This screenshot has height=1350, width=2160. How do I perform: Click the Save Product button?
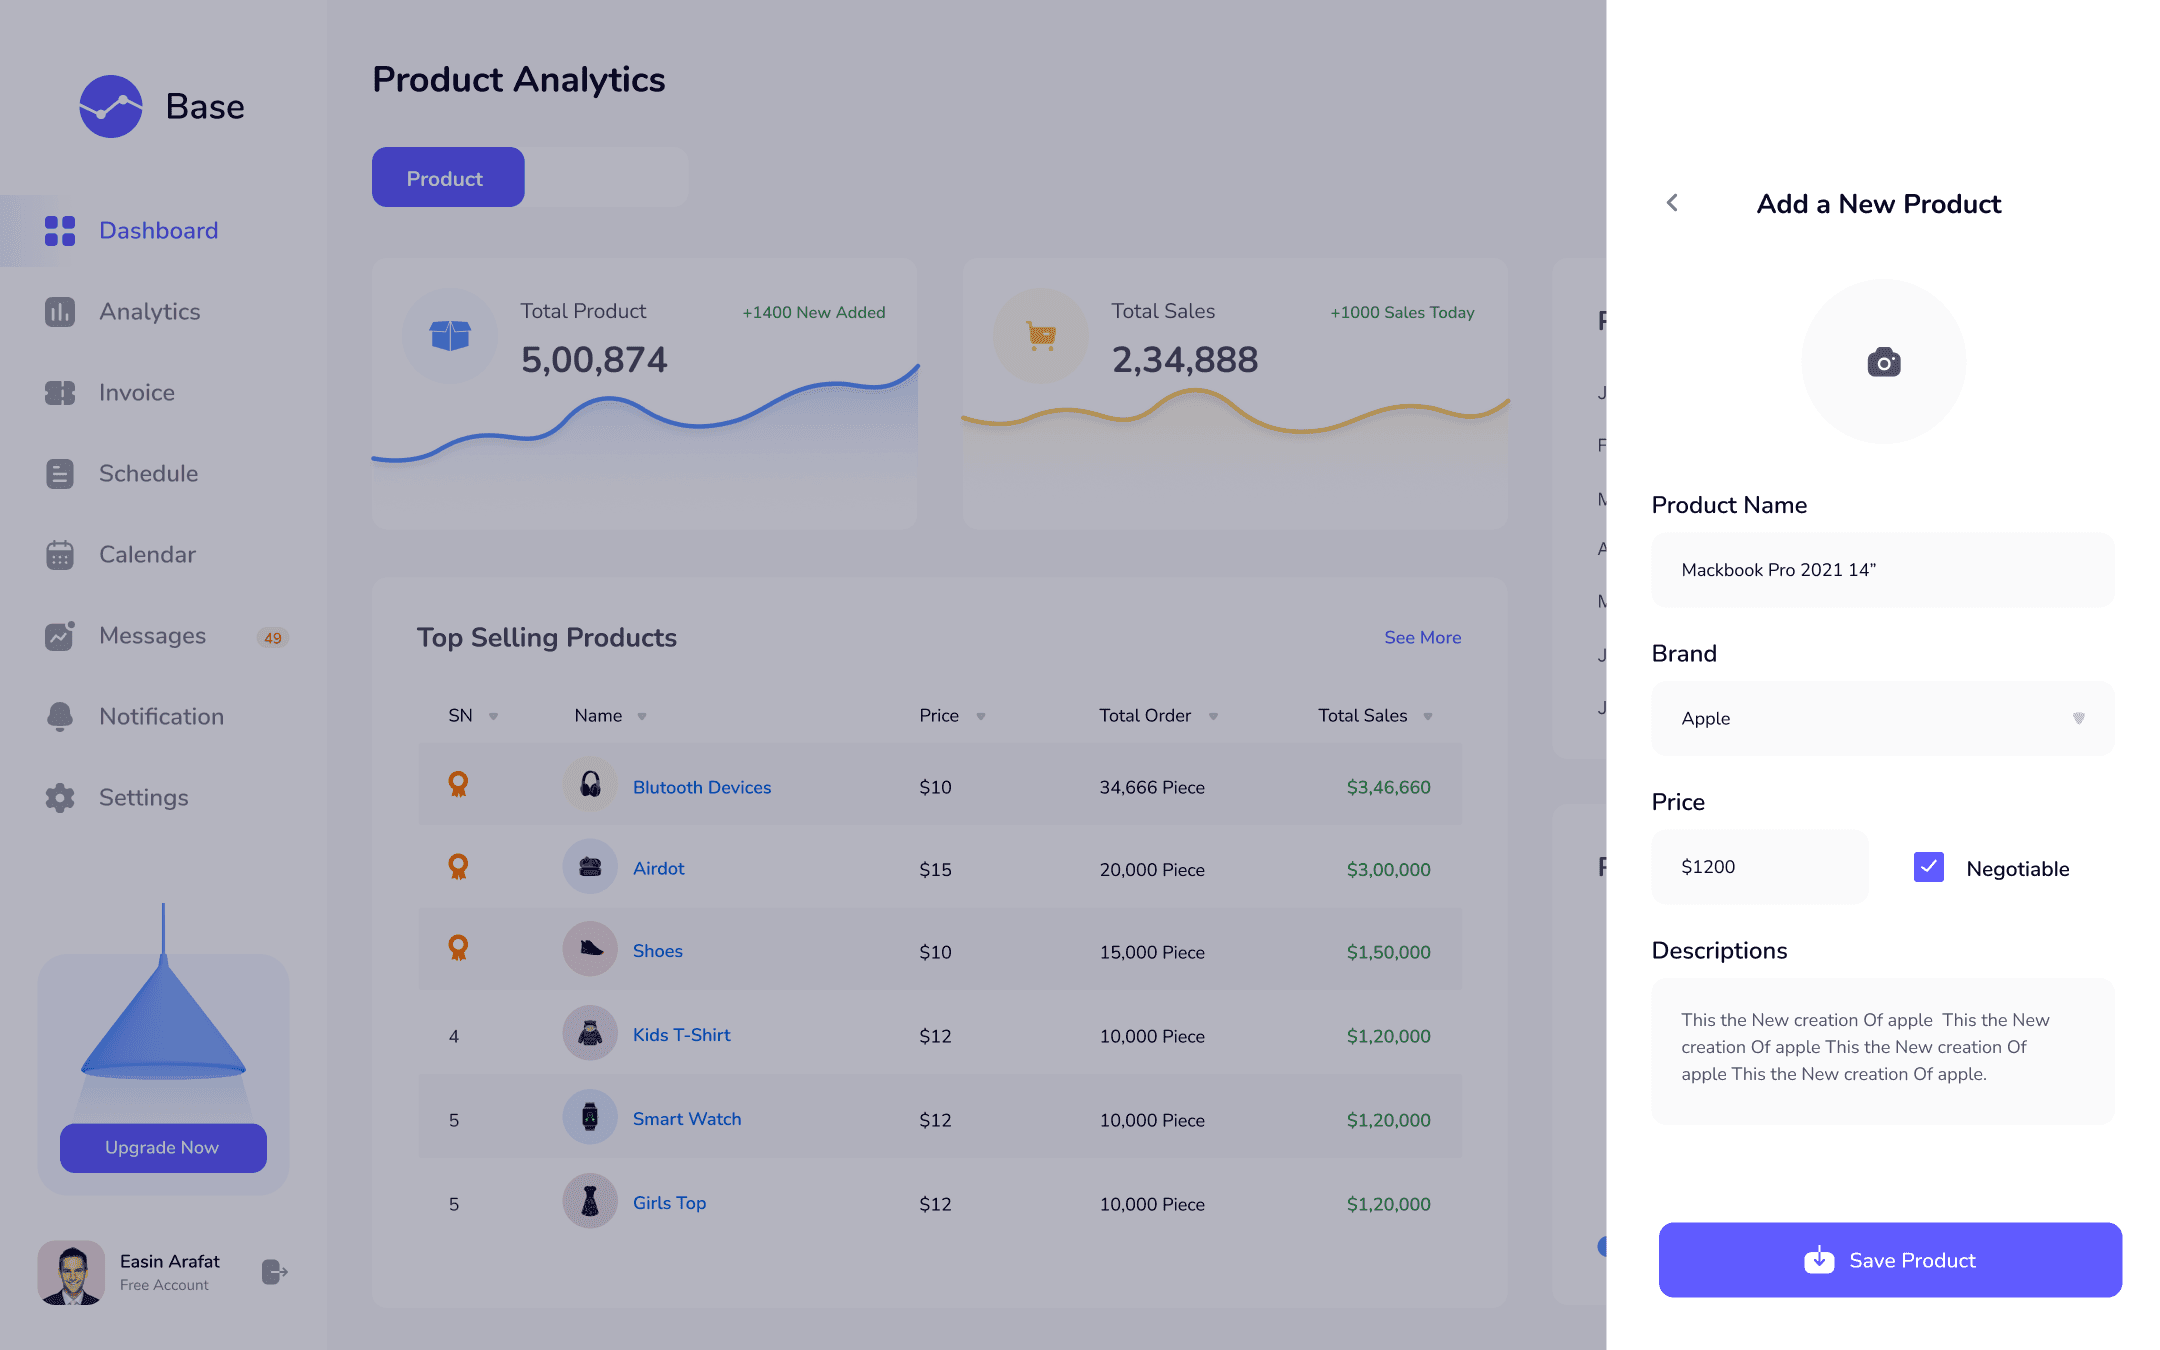1890,1260
